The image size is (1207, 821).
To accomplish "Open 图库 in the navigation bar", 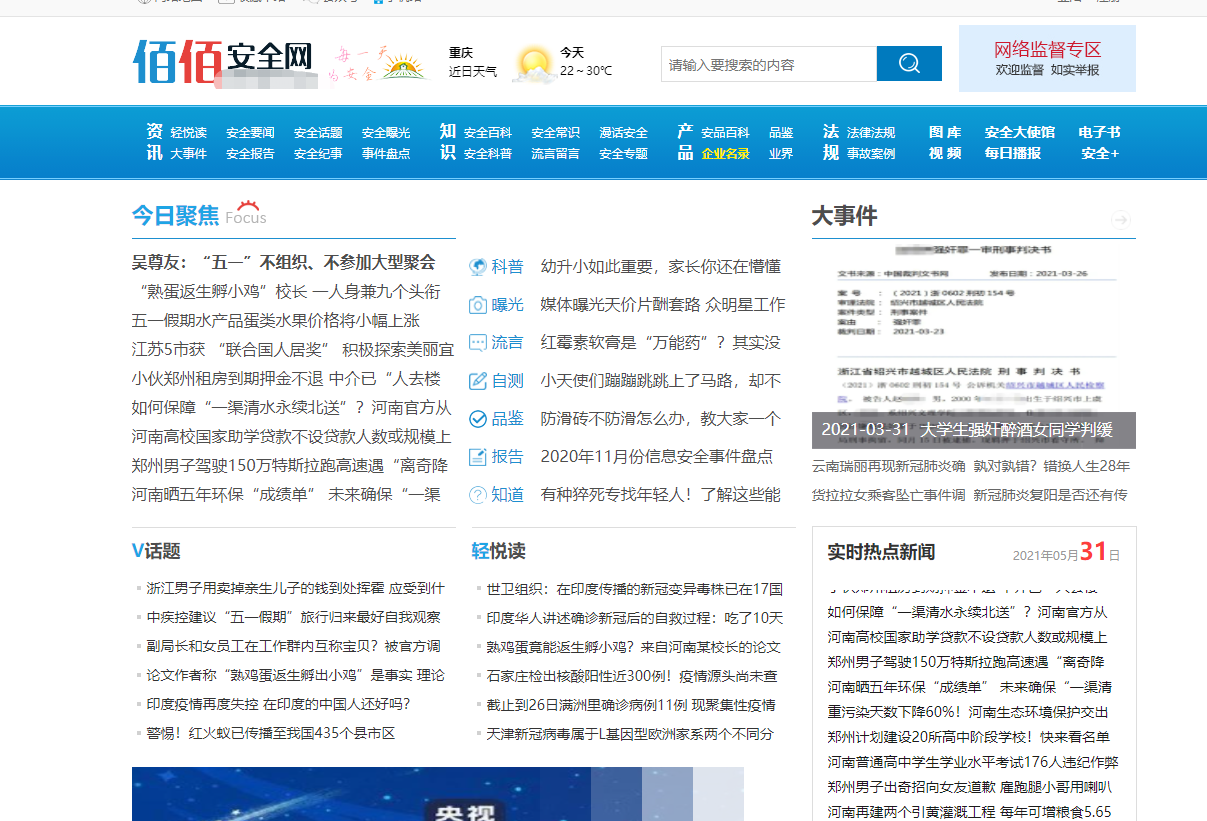I will click(945, 132).
